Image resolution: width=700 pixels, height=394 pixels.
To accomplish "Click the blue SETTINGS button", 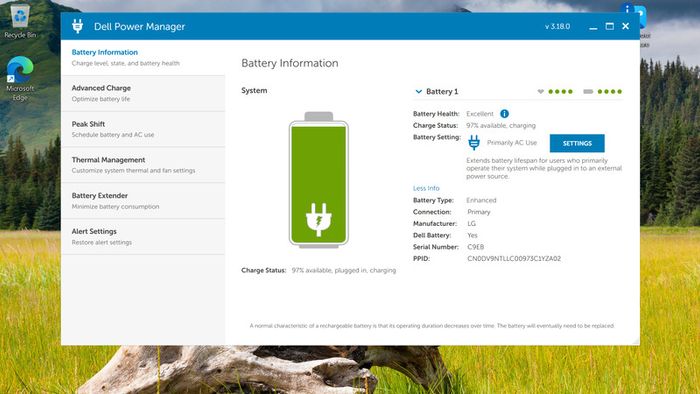I will click(577, 143).
